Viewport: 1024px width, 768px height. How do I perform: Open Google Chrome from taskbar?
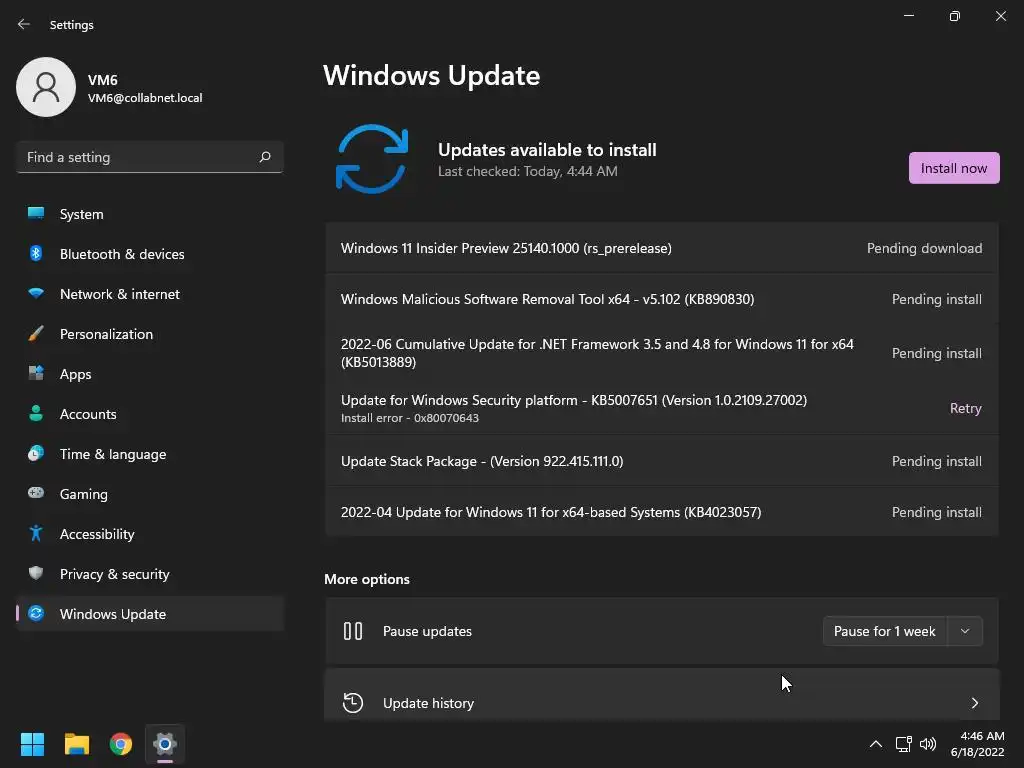pyautogui.click(x=121, y=744)
